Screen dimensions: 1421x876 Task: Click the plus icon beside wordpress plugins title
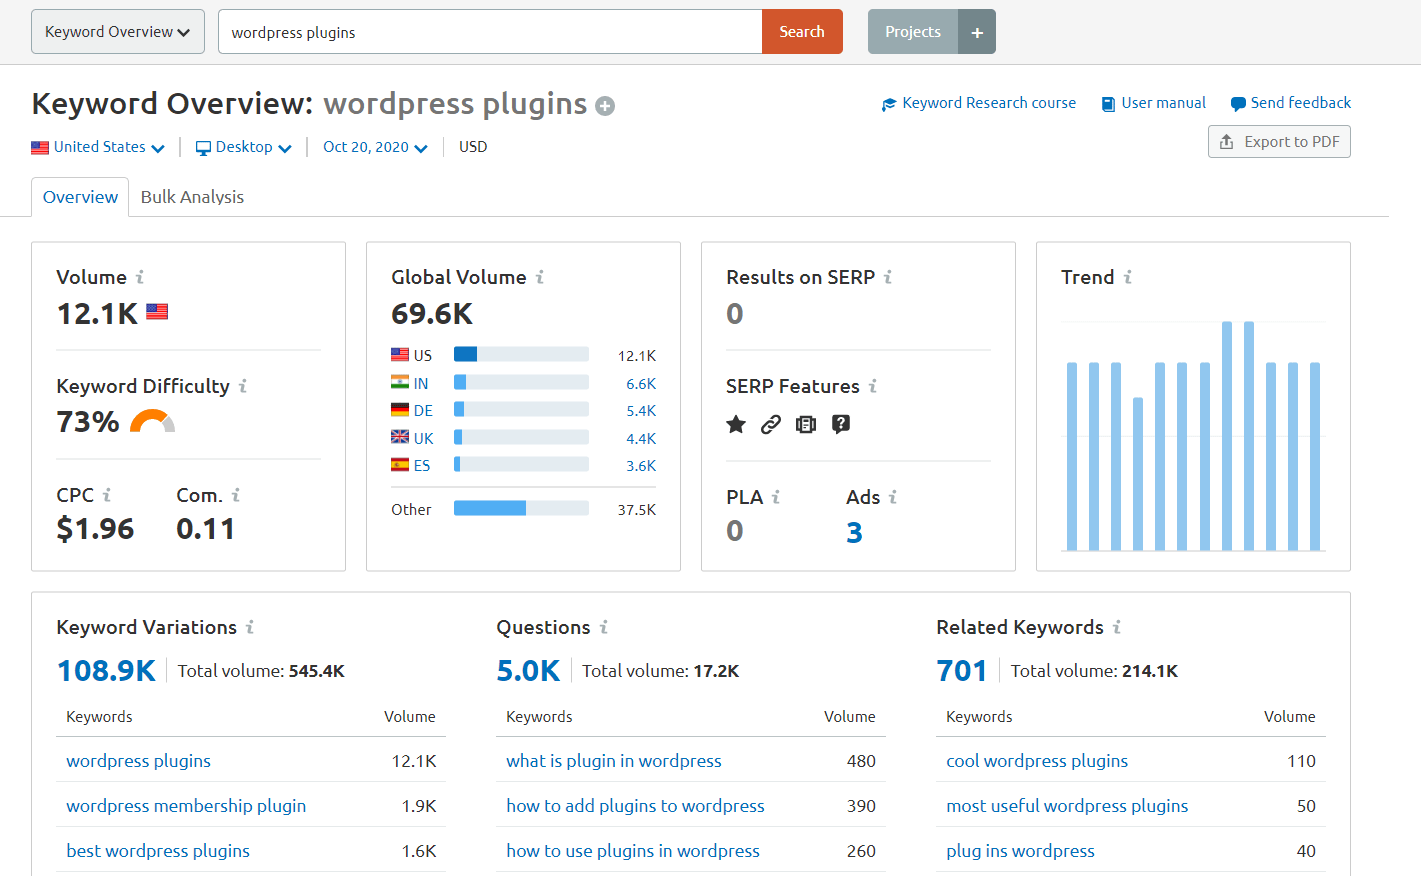tap(605, 106)
